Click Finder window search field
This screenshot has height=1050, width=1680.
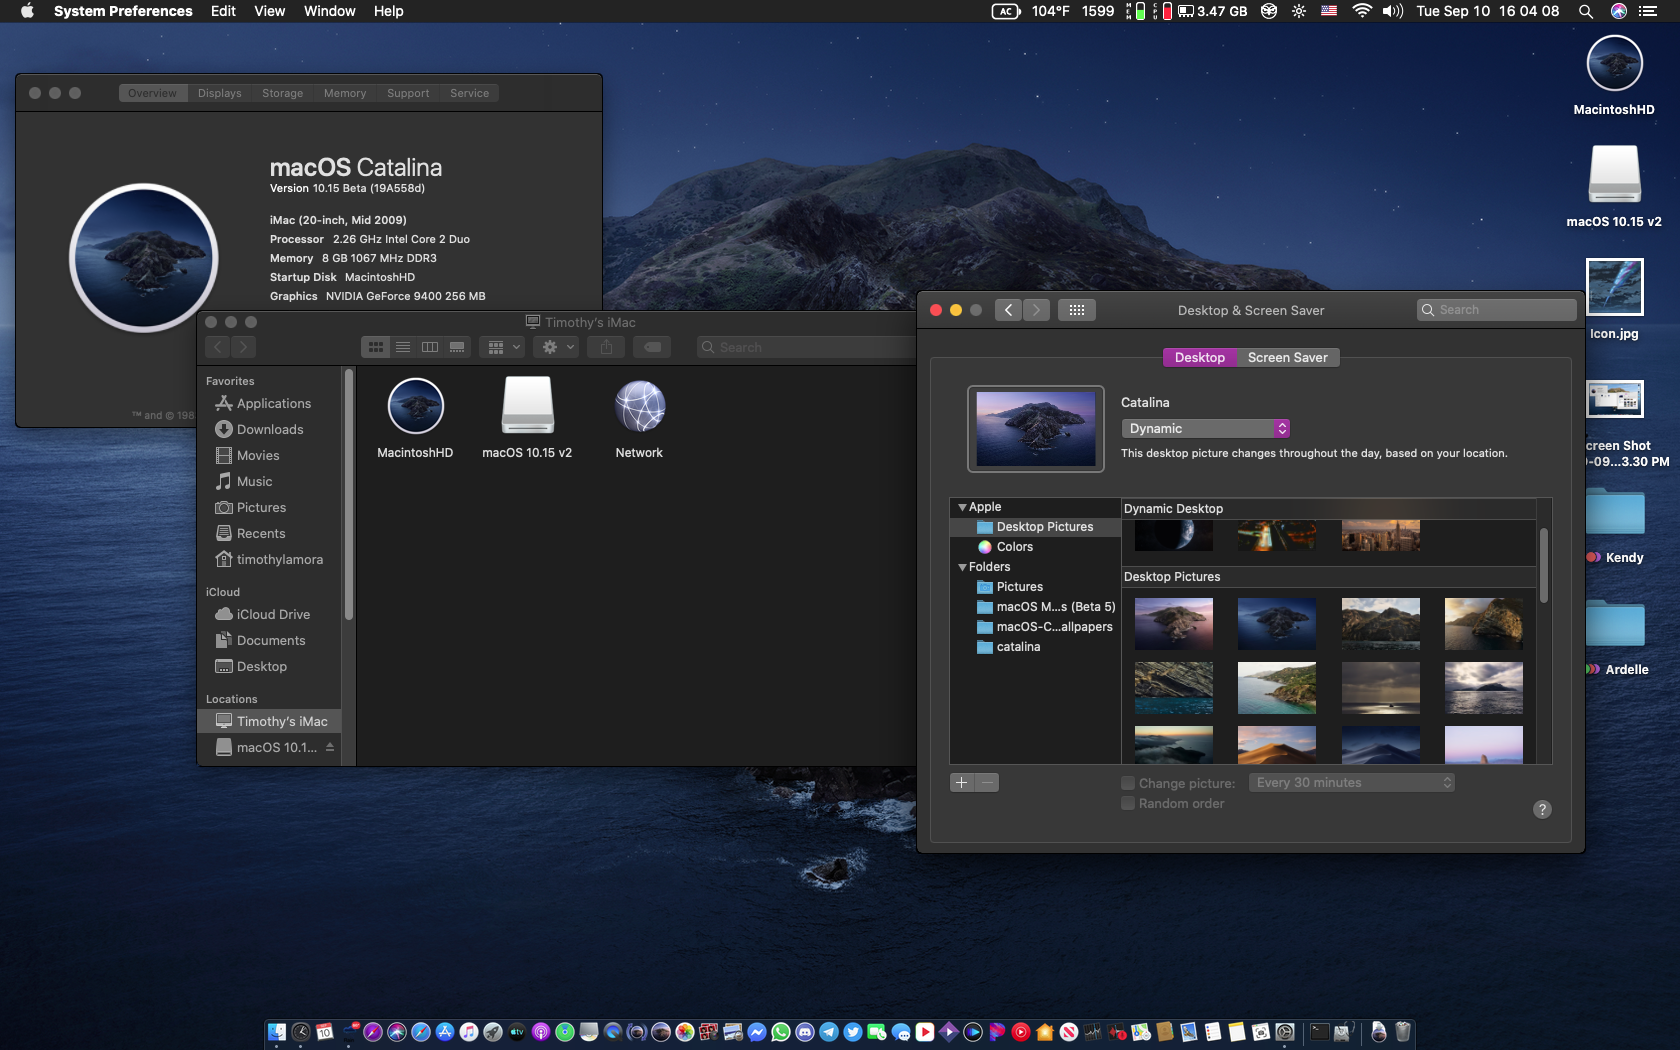(805, 347)
